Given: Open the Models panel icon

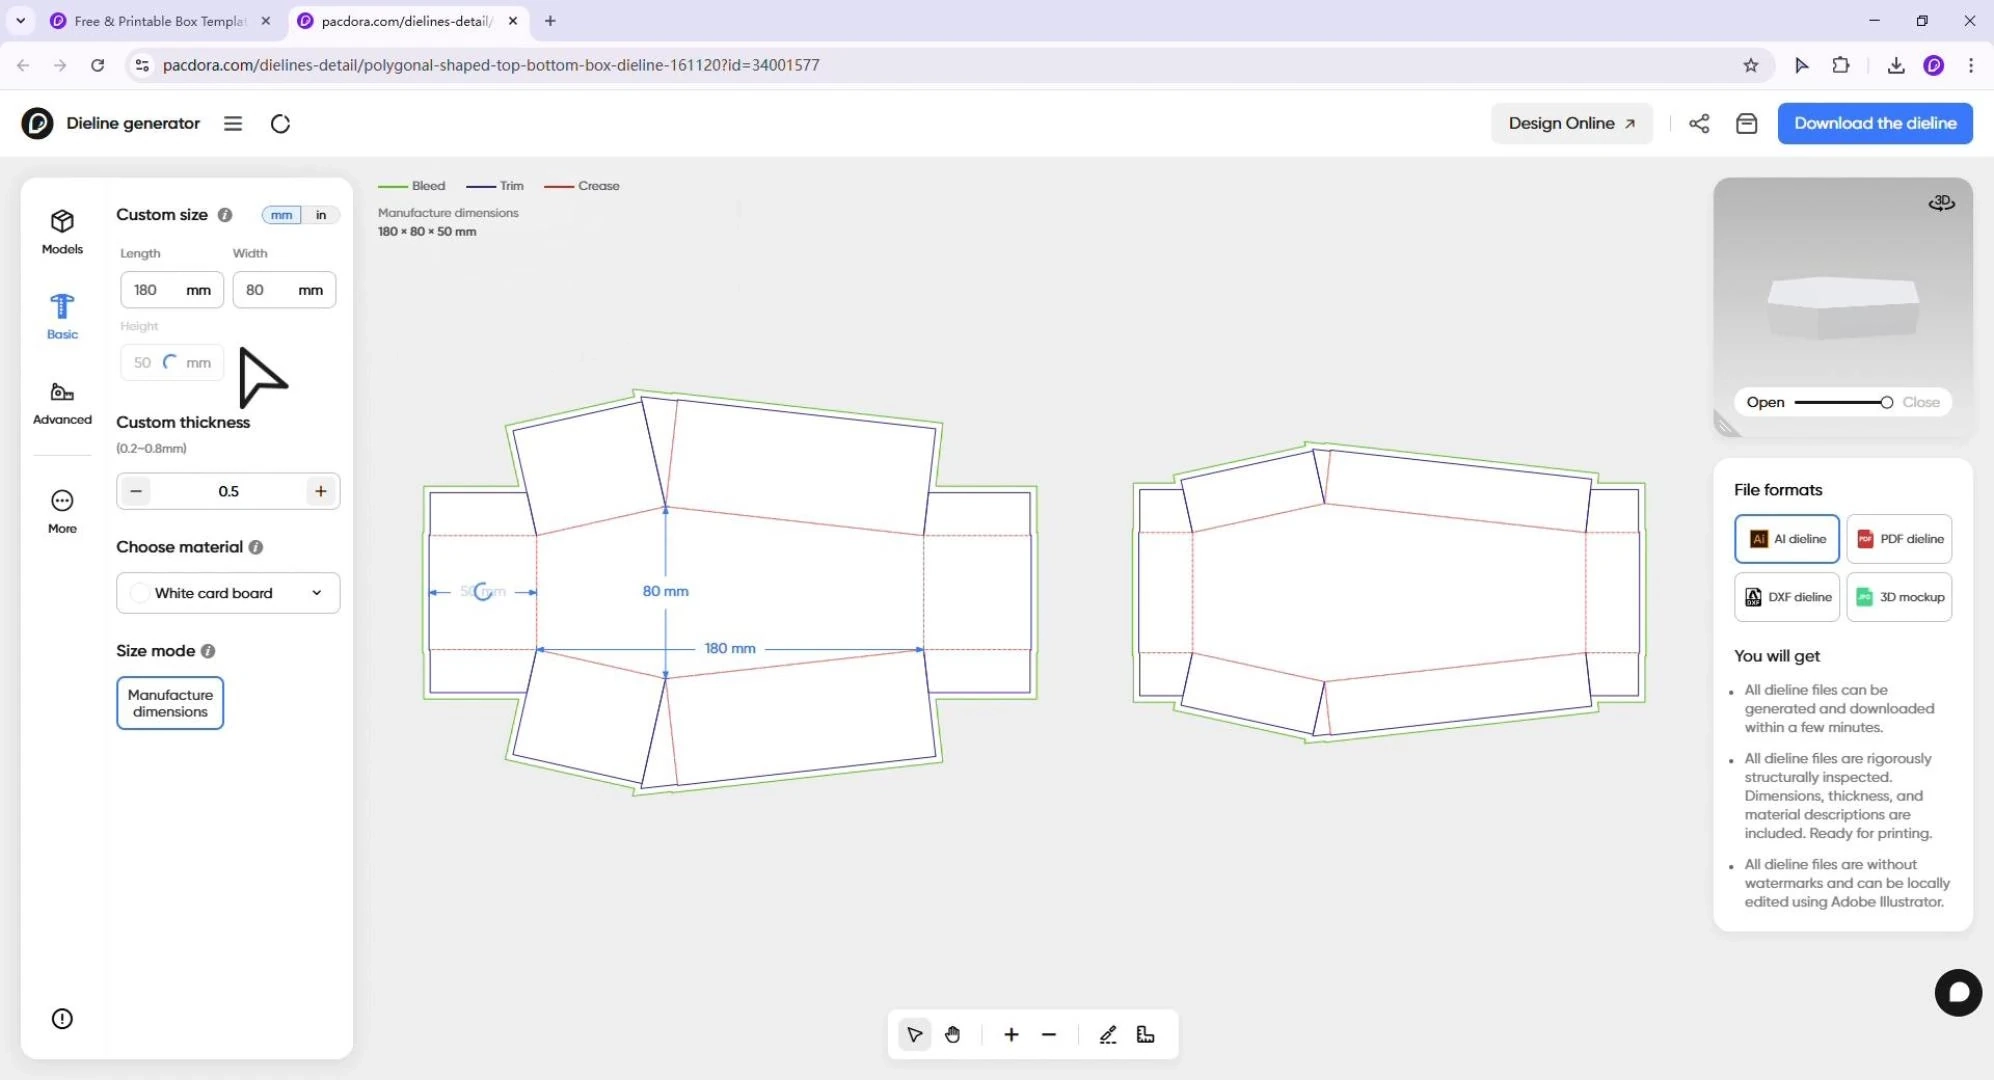Looking at the screenshot, I should pos(62,231).
